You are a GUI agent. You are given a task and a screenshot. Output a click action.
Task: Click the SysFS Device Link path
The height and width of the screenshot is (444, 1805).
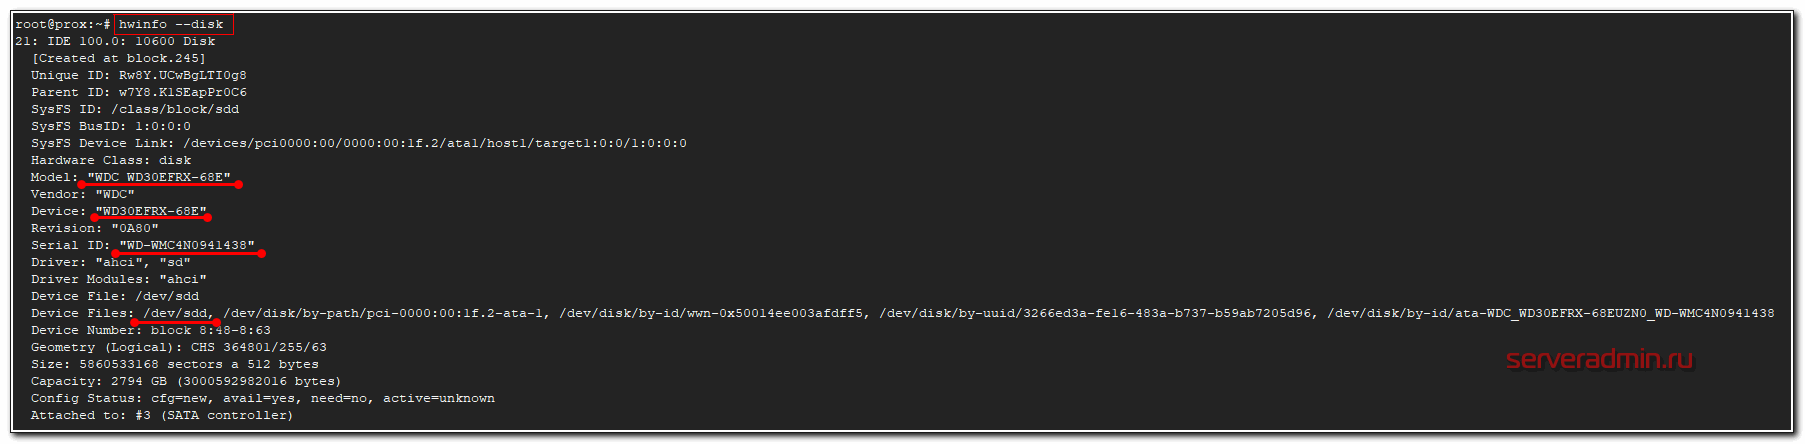point(435,143)
